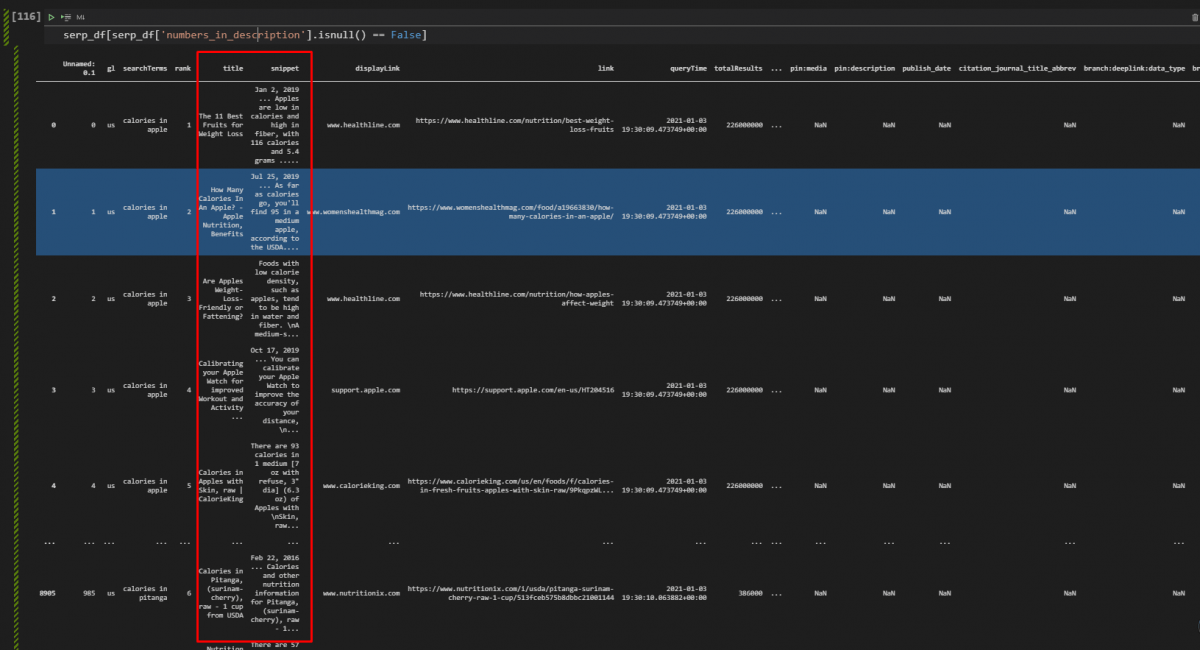This screenshot has width=1200, height=650.
Task: Click healthline link 'how-apples-affect-weight'
Action: coord(517,298)
